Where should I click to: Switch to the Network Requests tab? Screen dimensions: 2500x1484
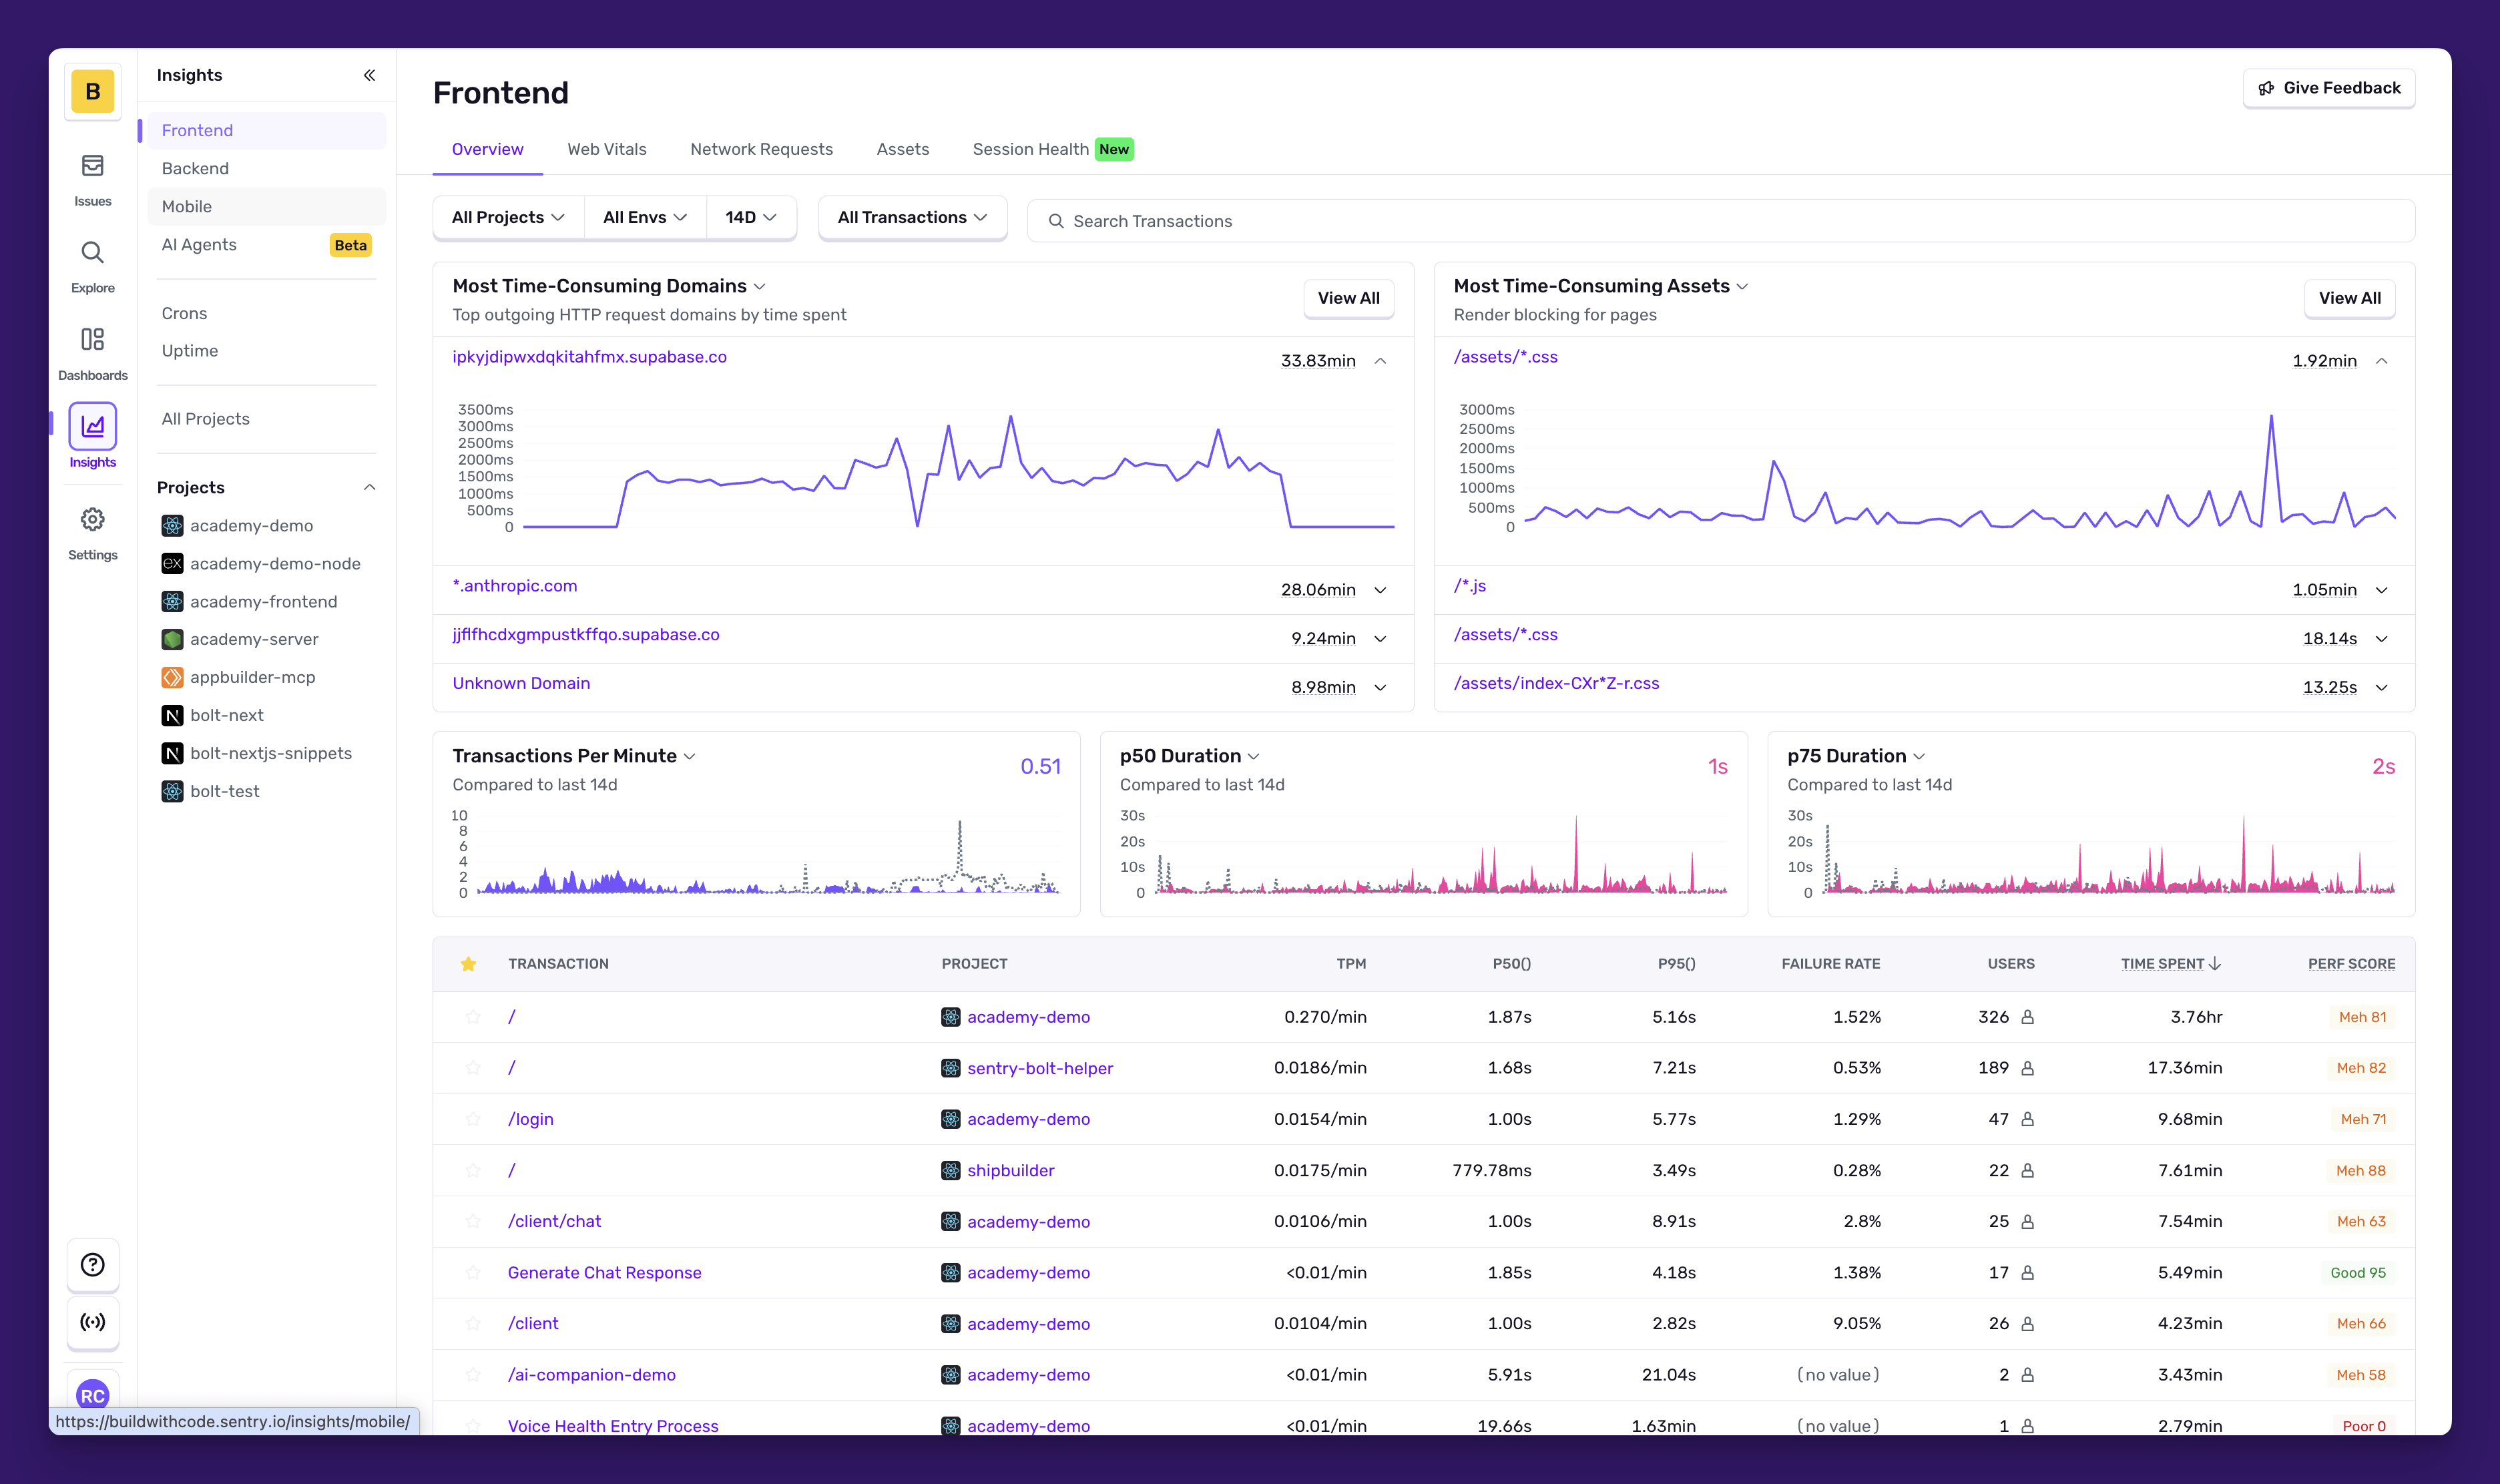[x=761, y=149]
